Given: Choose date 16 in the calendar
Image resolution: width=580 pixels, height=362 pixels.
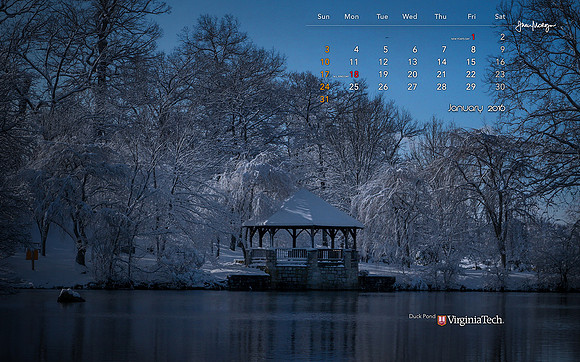Looking at the screenshot, I should click(500, 62).
